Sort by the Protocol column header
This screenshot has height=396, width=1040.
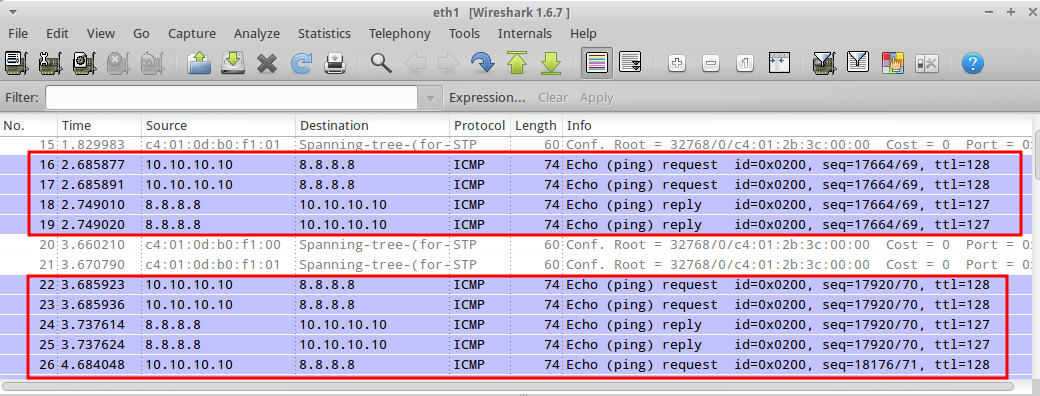pos(480,125)
